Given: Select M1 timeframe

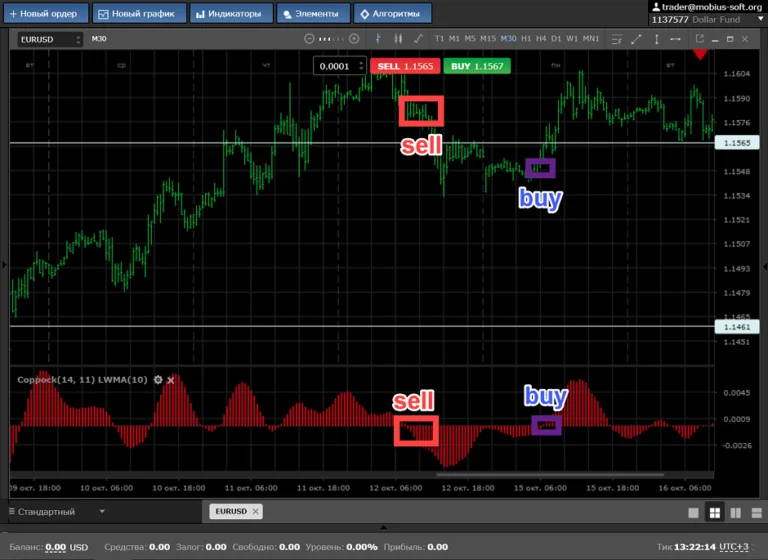Looking at the screenshot, I should (x=454, y=39).
